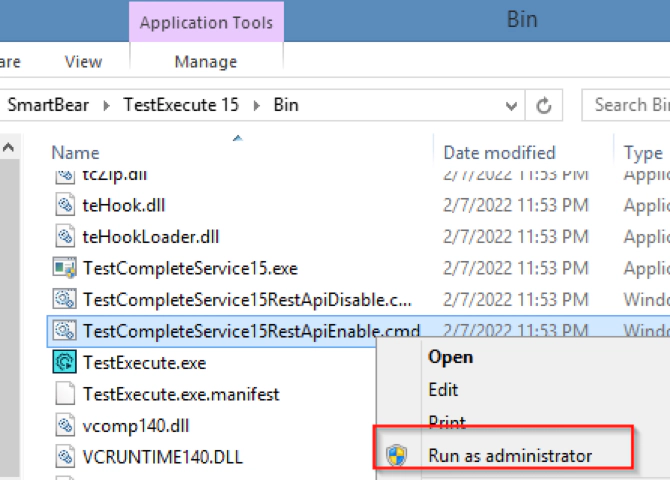The image size is (670, 480).
Task: Open the View ribbon tab
Action: [83, 61]
